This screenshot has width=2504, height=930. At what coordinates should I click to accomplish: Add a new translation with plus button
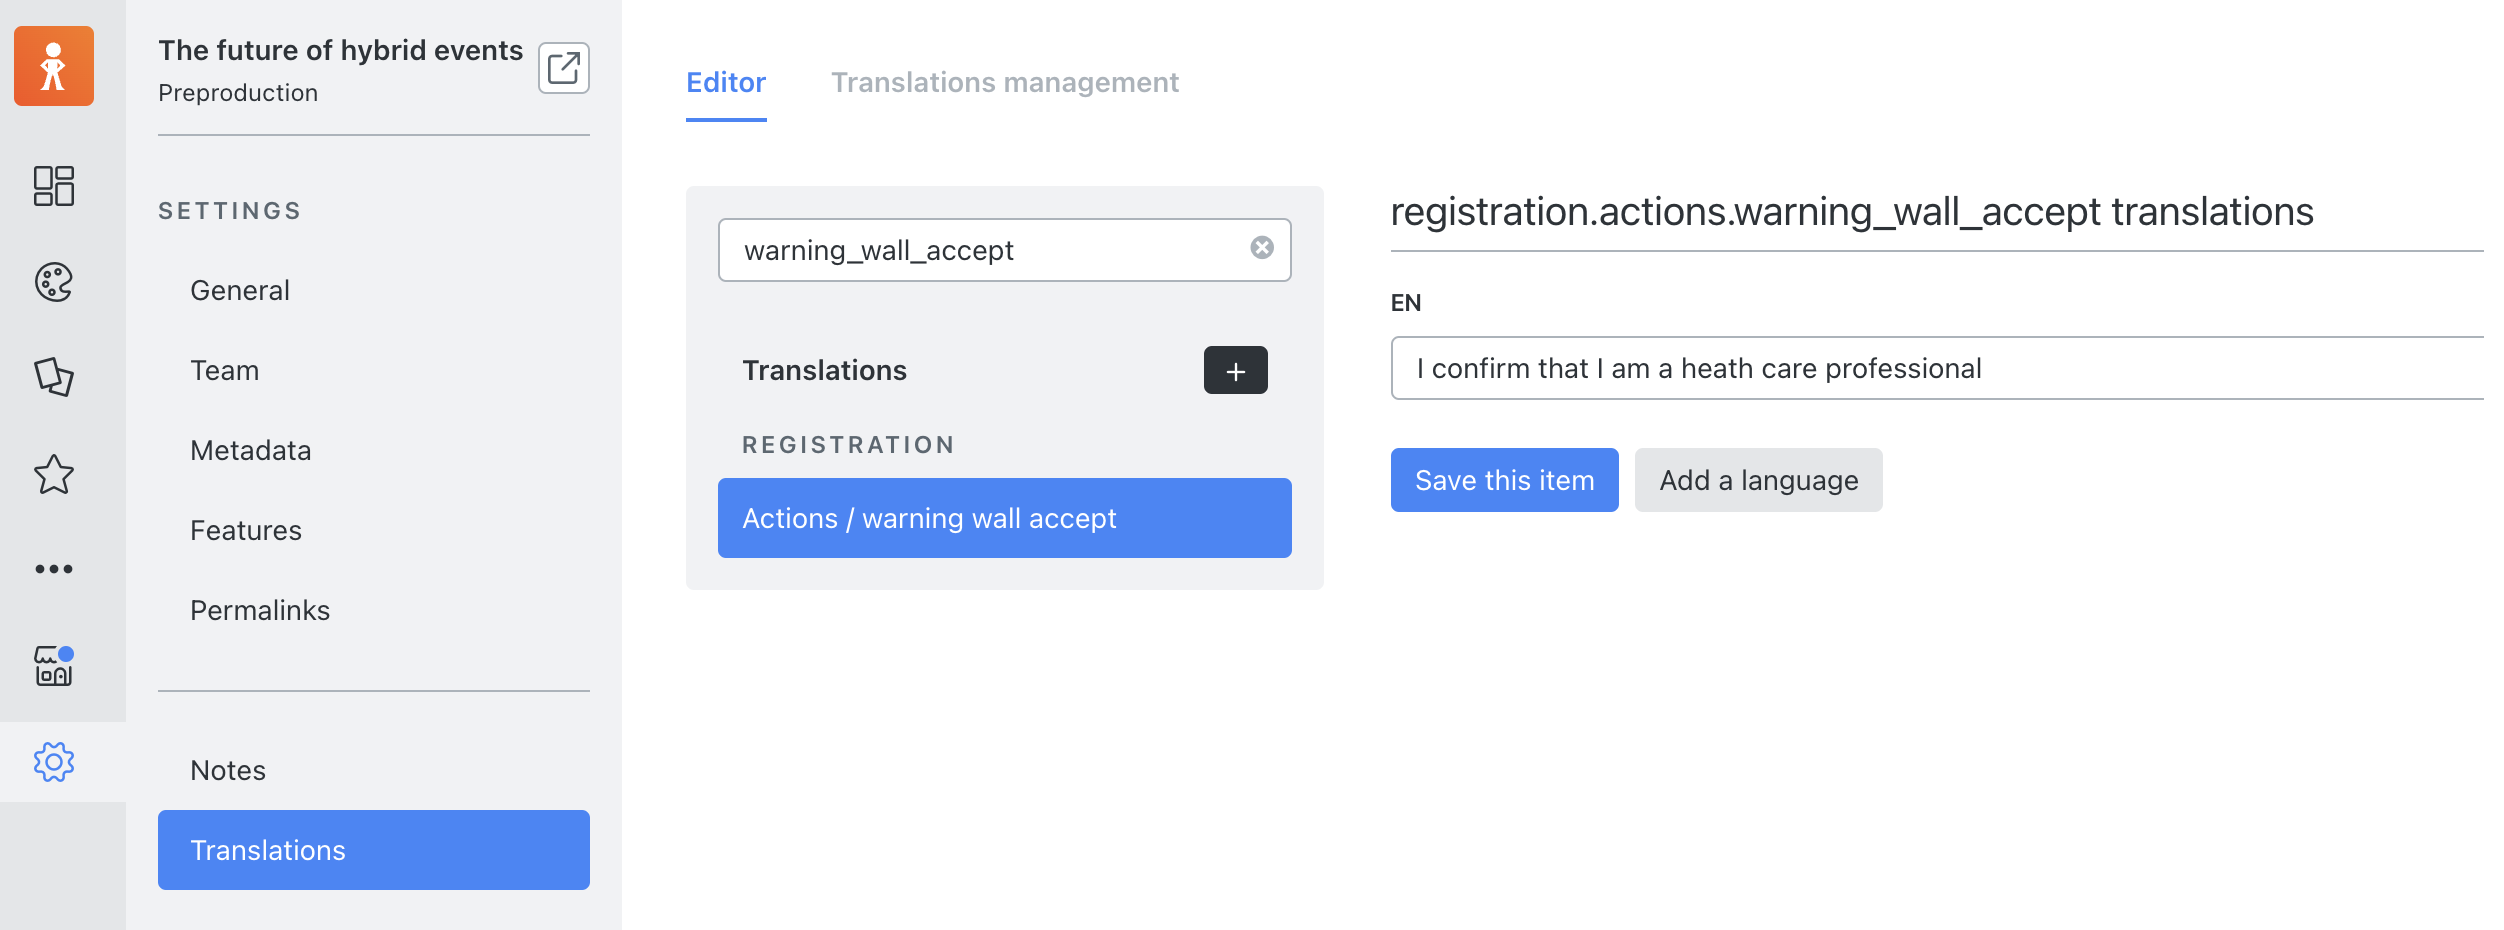point(1236,370)
